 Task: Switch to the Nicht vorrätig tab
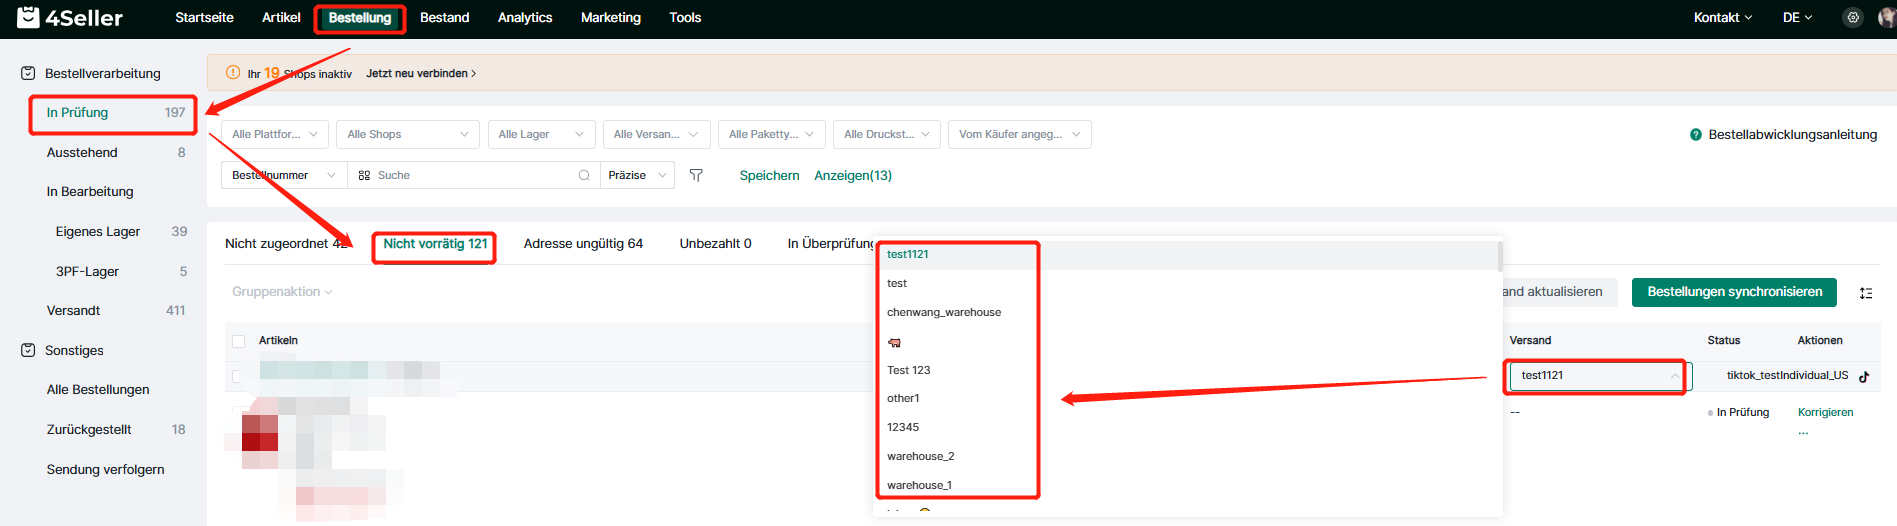pos(435,244)
